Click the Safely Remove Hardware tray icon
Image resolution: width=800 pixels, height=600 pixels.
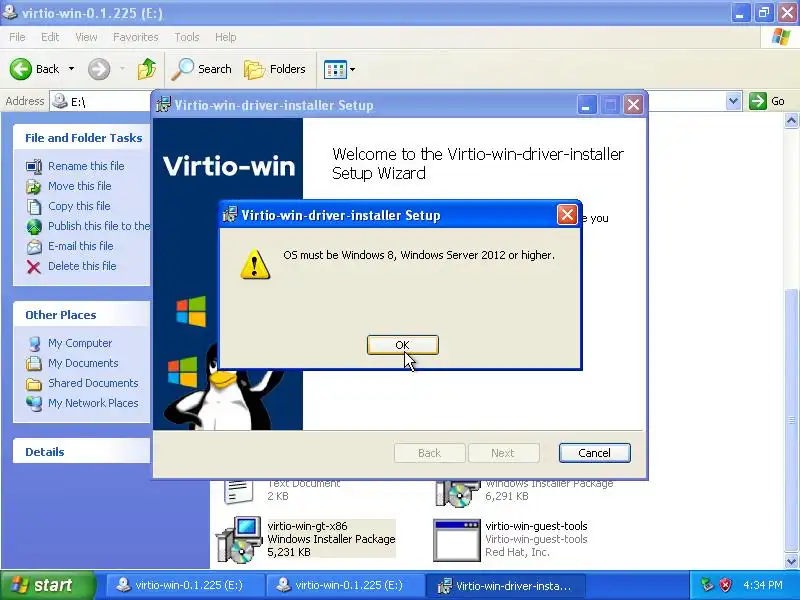pos(707,585)
